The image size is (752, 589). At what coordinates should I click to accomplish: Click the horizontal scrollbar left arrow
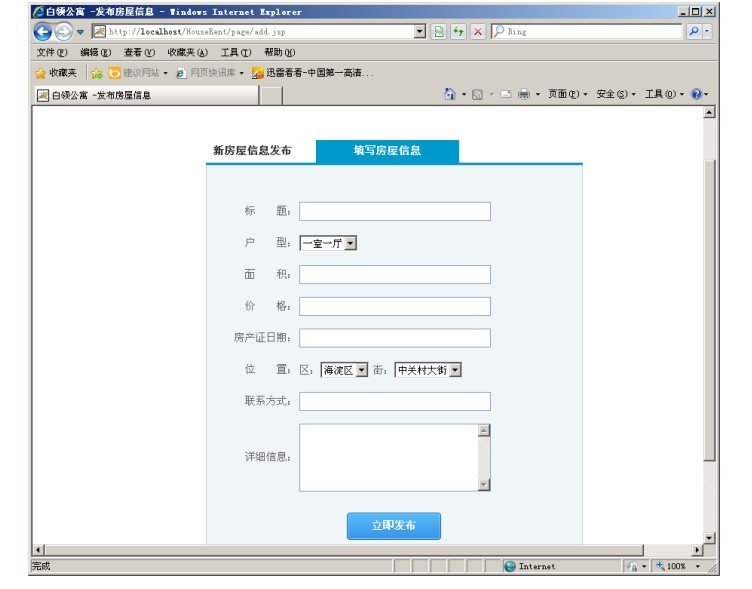tap(39, 550)
